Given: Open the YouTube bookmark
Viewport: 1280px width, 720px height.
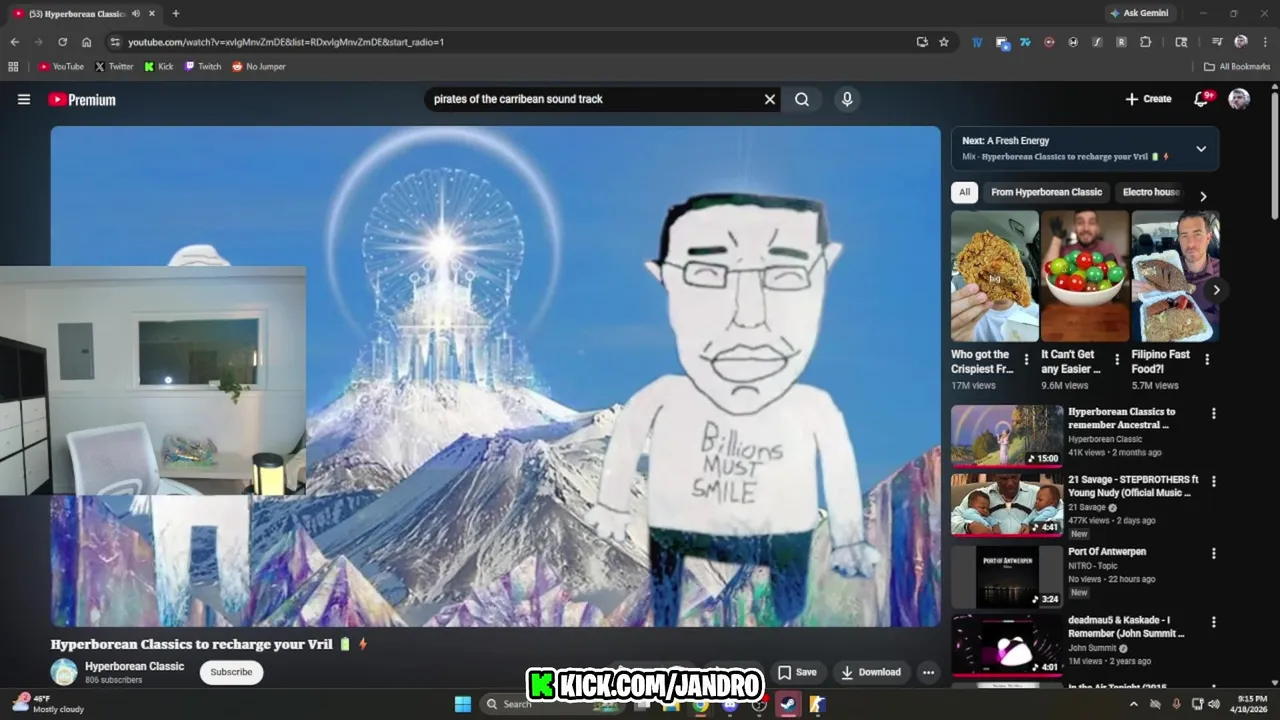Looking at the screenshot, I should coord(61,67).
